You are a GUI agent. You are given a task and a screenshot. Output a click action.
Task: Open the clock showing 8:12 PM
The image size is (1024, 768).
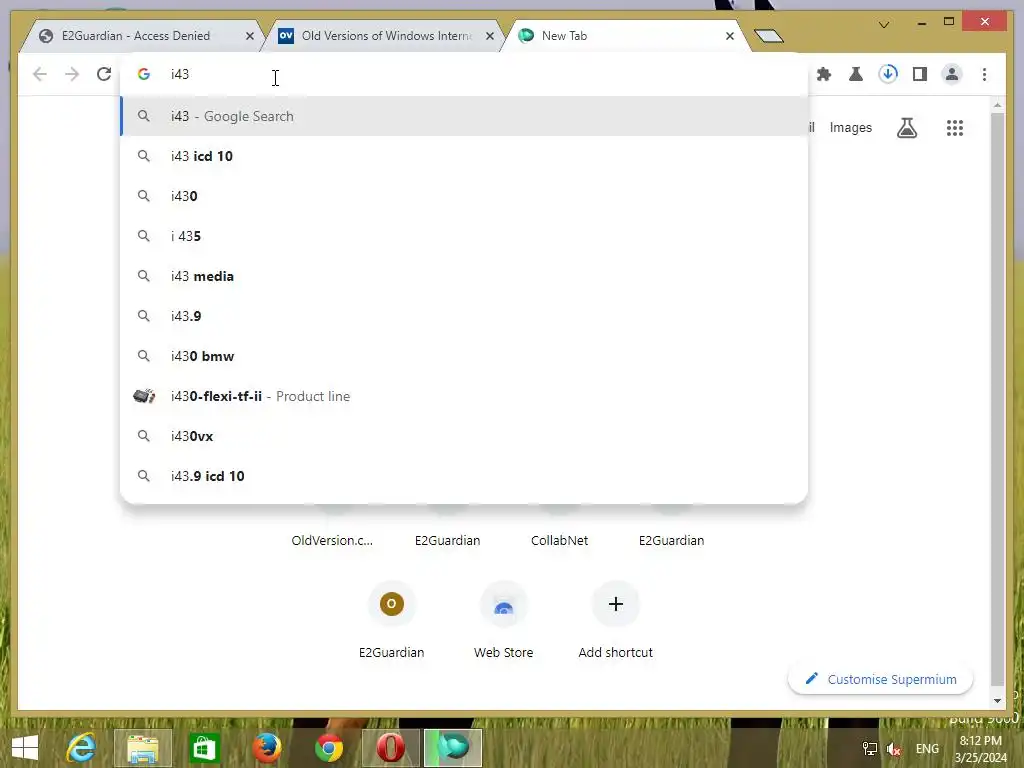980,749
